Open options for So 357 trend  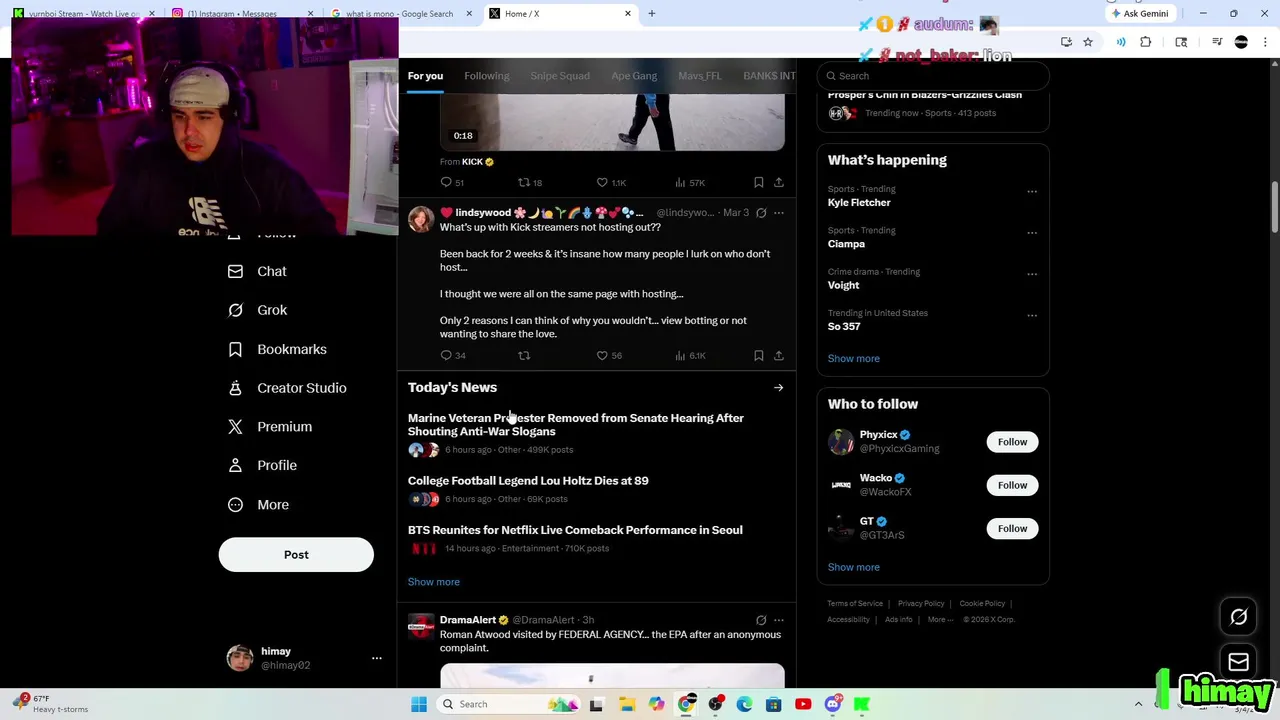tap(1032, 315)
